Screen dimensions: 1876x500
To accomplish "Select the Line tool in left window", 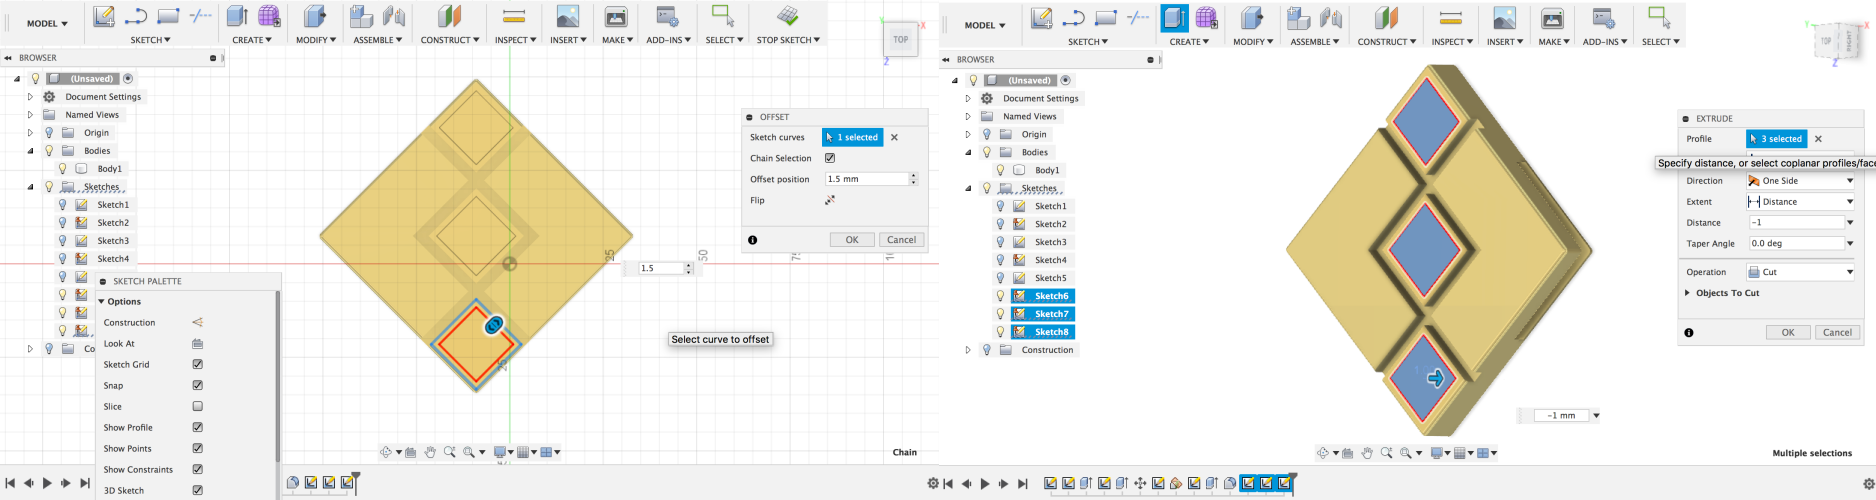I will coord(136,16).
